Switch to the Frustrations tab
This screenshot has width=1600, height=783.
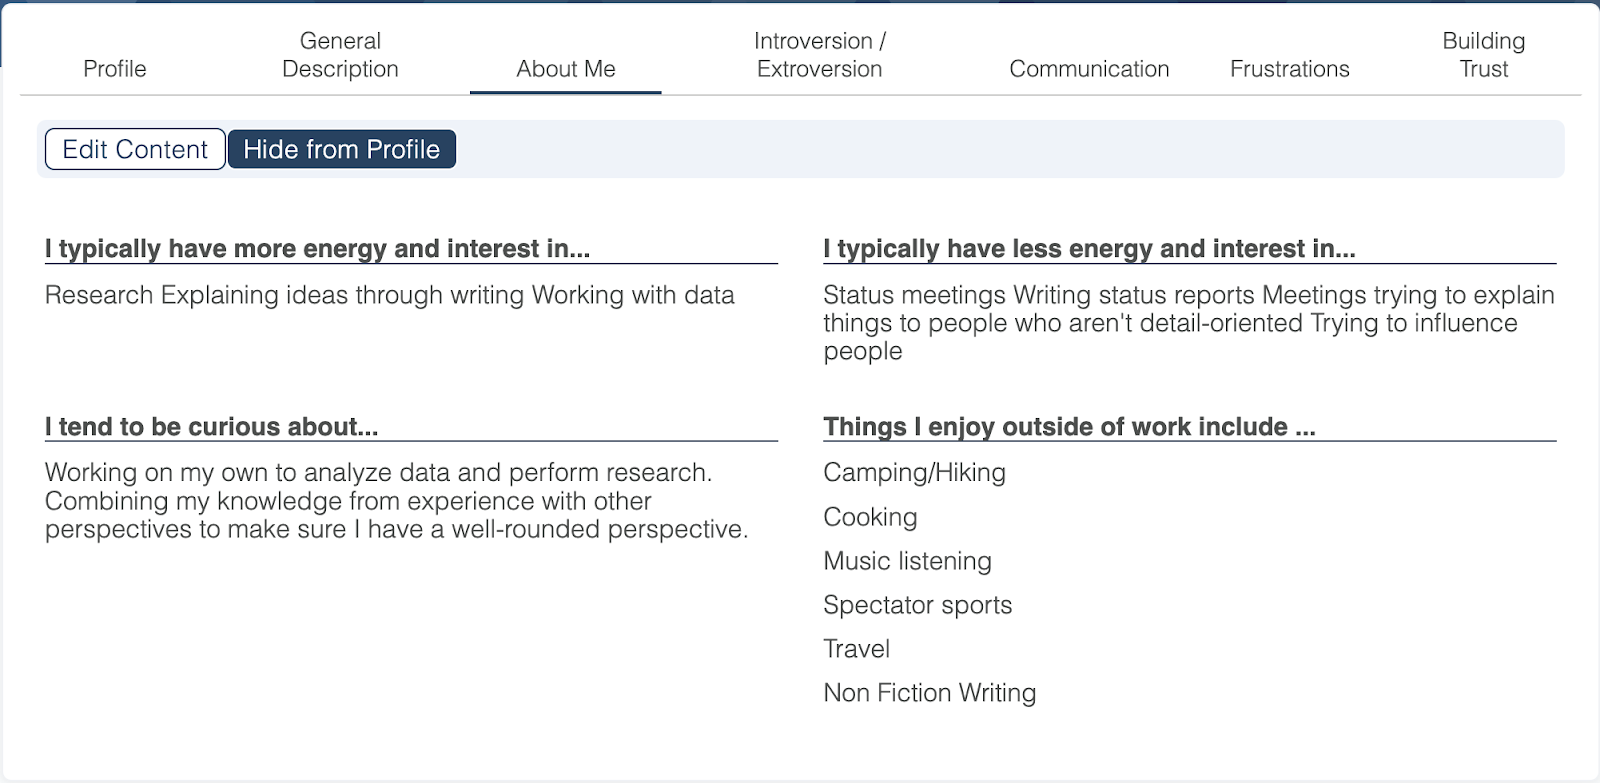1290,69
